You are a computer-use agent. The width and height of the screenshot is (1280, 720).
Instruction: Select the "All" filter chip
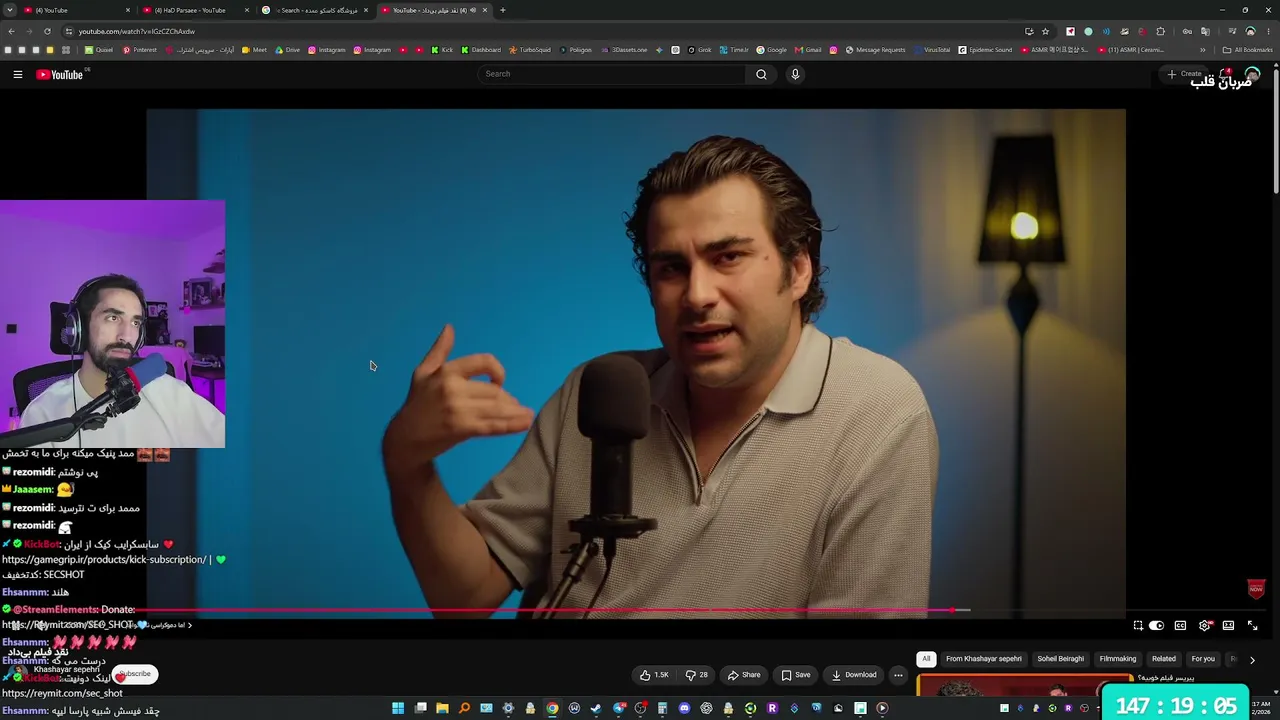pos(926,659)
